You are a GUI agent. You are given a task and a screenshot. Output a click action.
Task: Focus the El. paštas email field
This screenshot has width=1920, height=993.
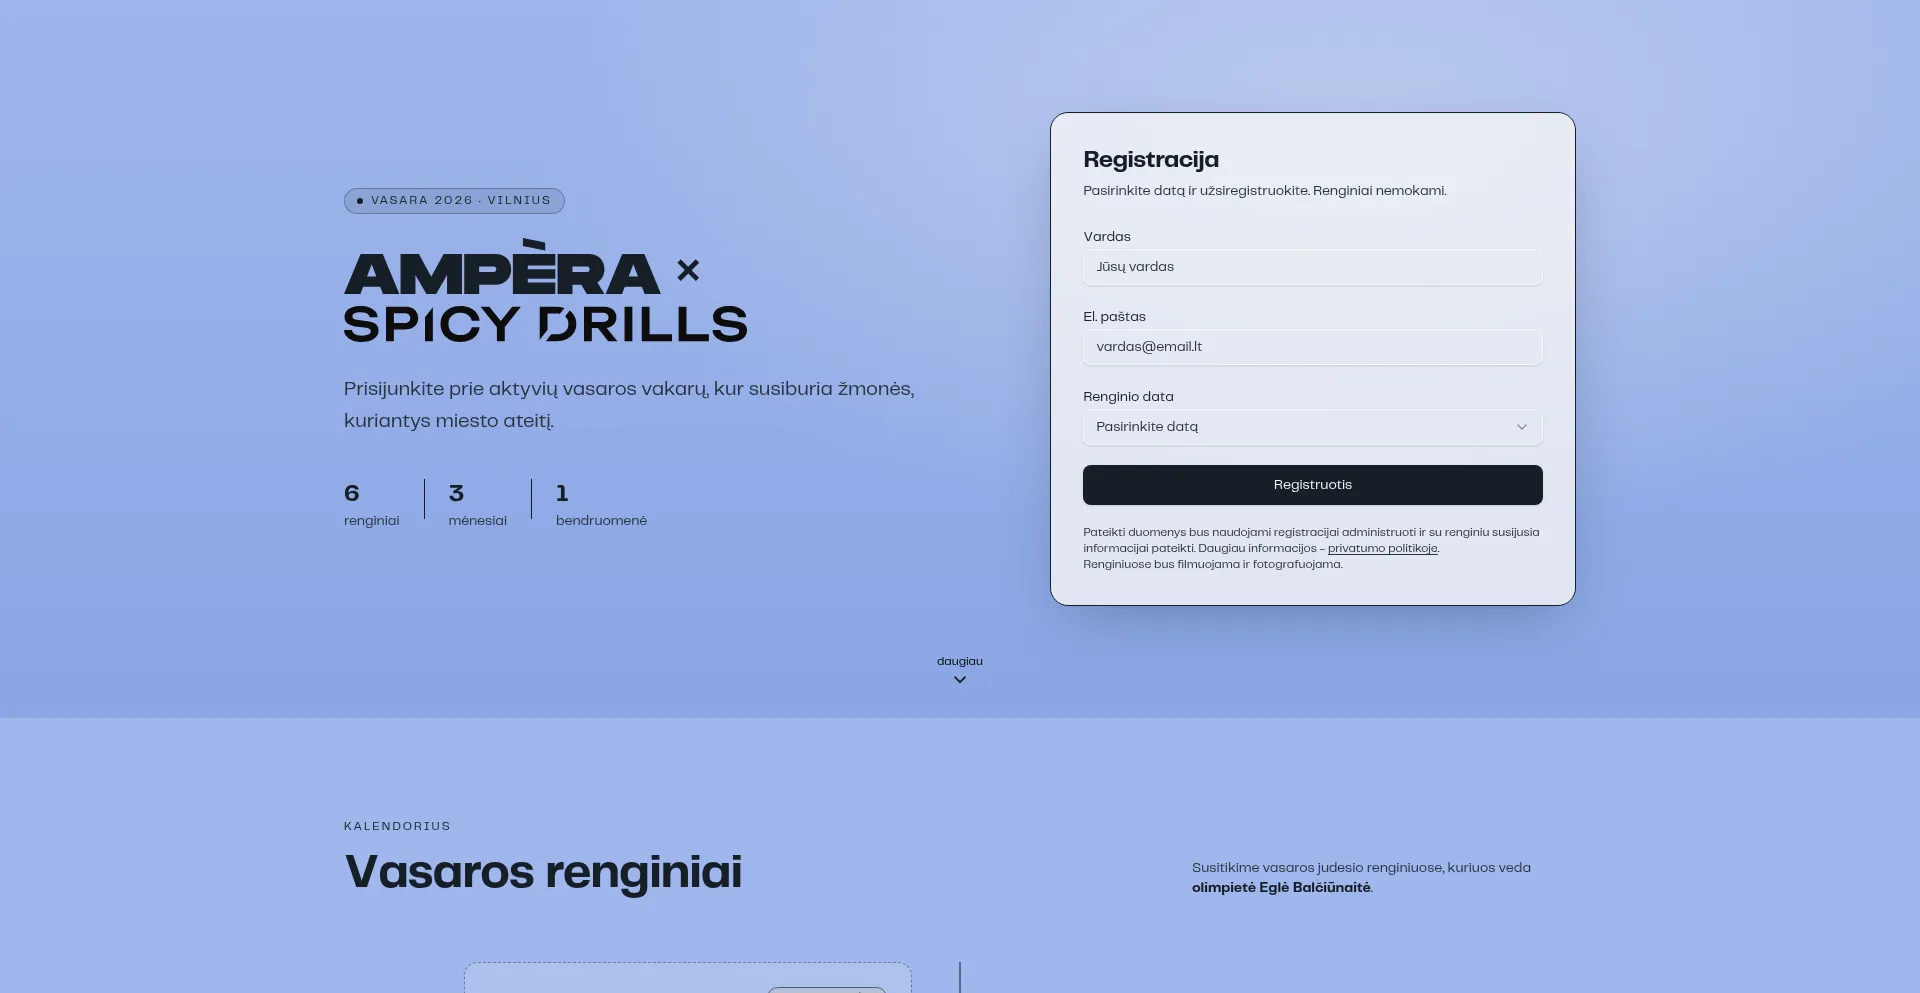[x=1312, y=347]
